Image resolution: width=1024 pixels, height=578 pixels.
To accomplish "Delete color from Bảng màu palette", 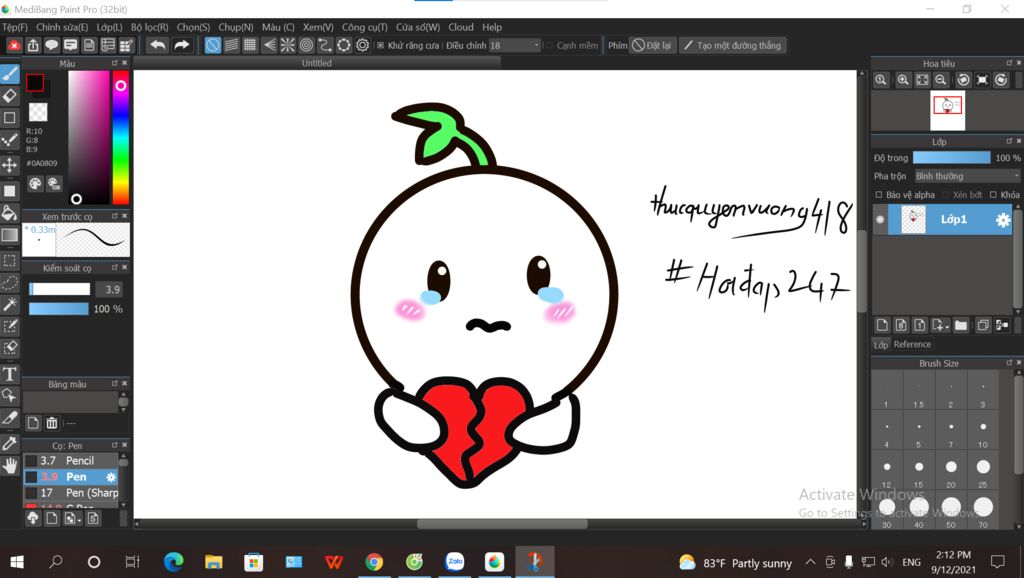I will click(x=52, y=423).
